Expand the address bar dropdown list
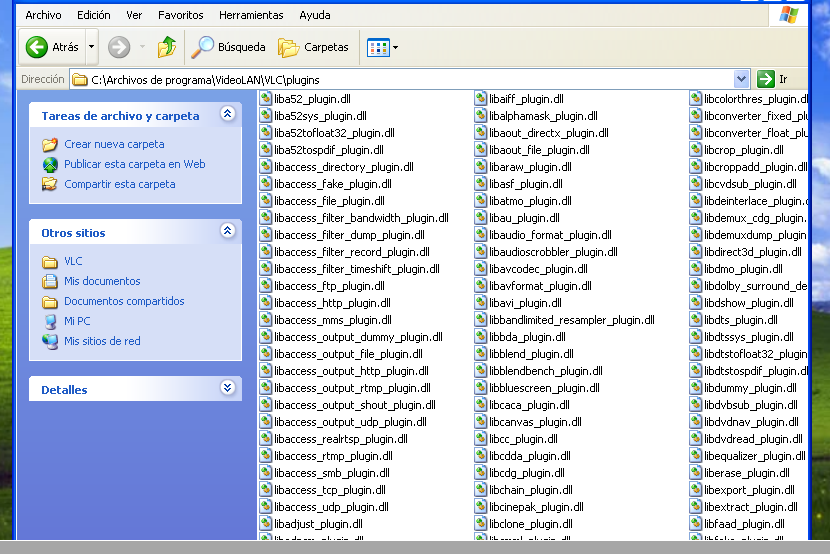 pos(741,79)
